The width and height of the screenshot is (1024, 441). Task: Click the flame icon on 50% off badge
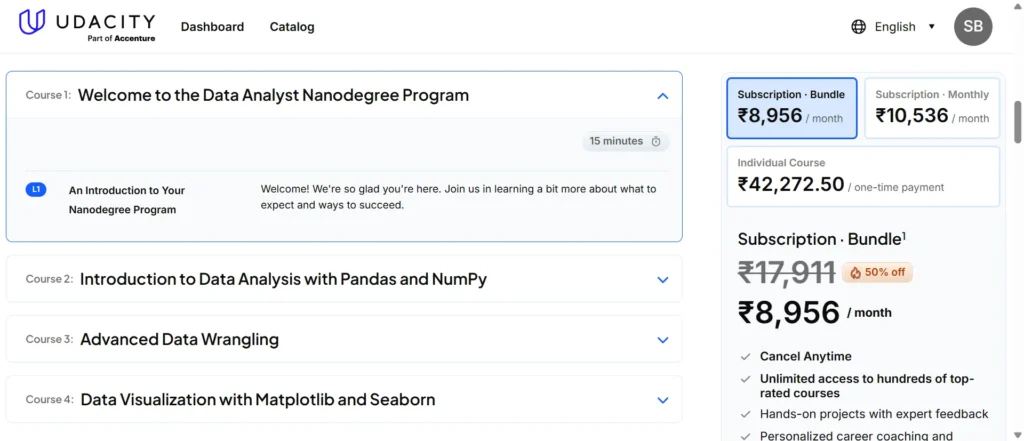(x=855, y=273)
